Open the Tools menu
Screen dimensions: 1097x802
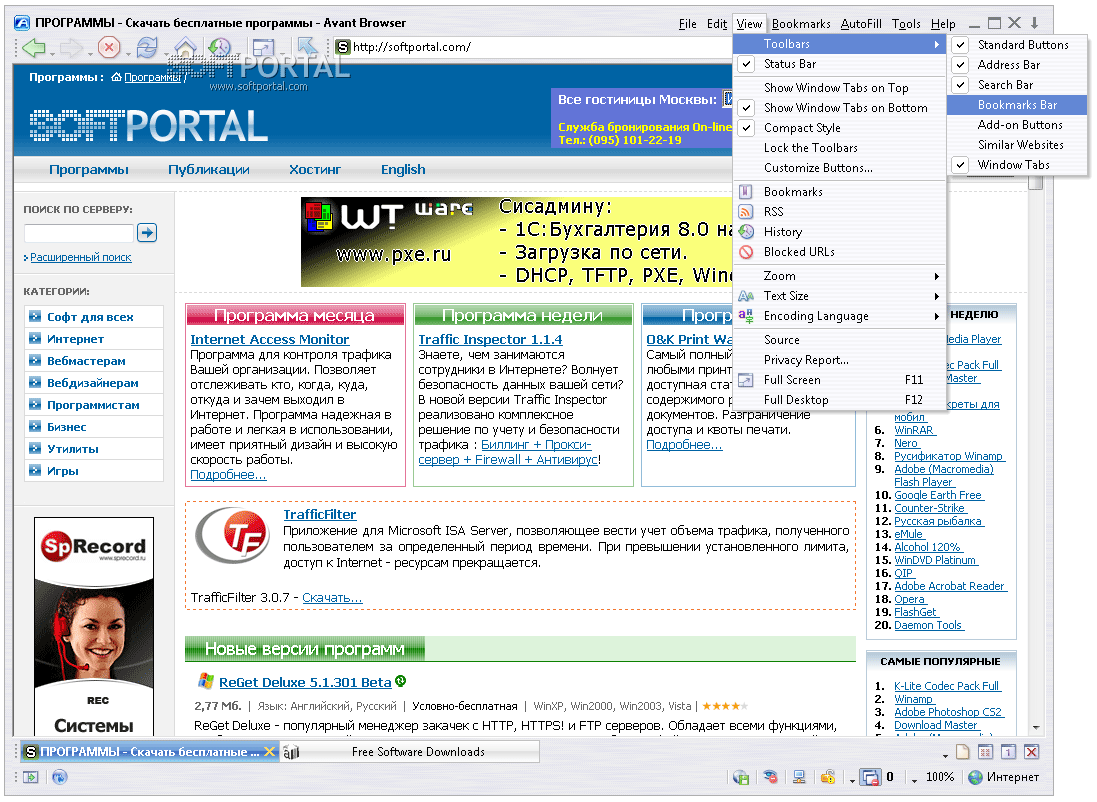[x=906, y=24]
